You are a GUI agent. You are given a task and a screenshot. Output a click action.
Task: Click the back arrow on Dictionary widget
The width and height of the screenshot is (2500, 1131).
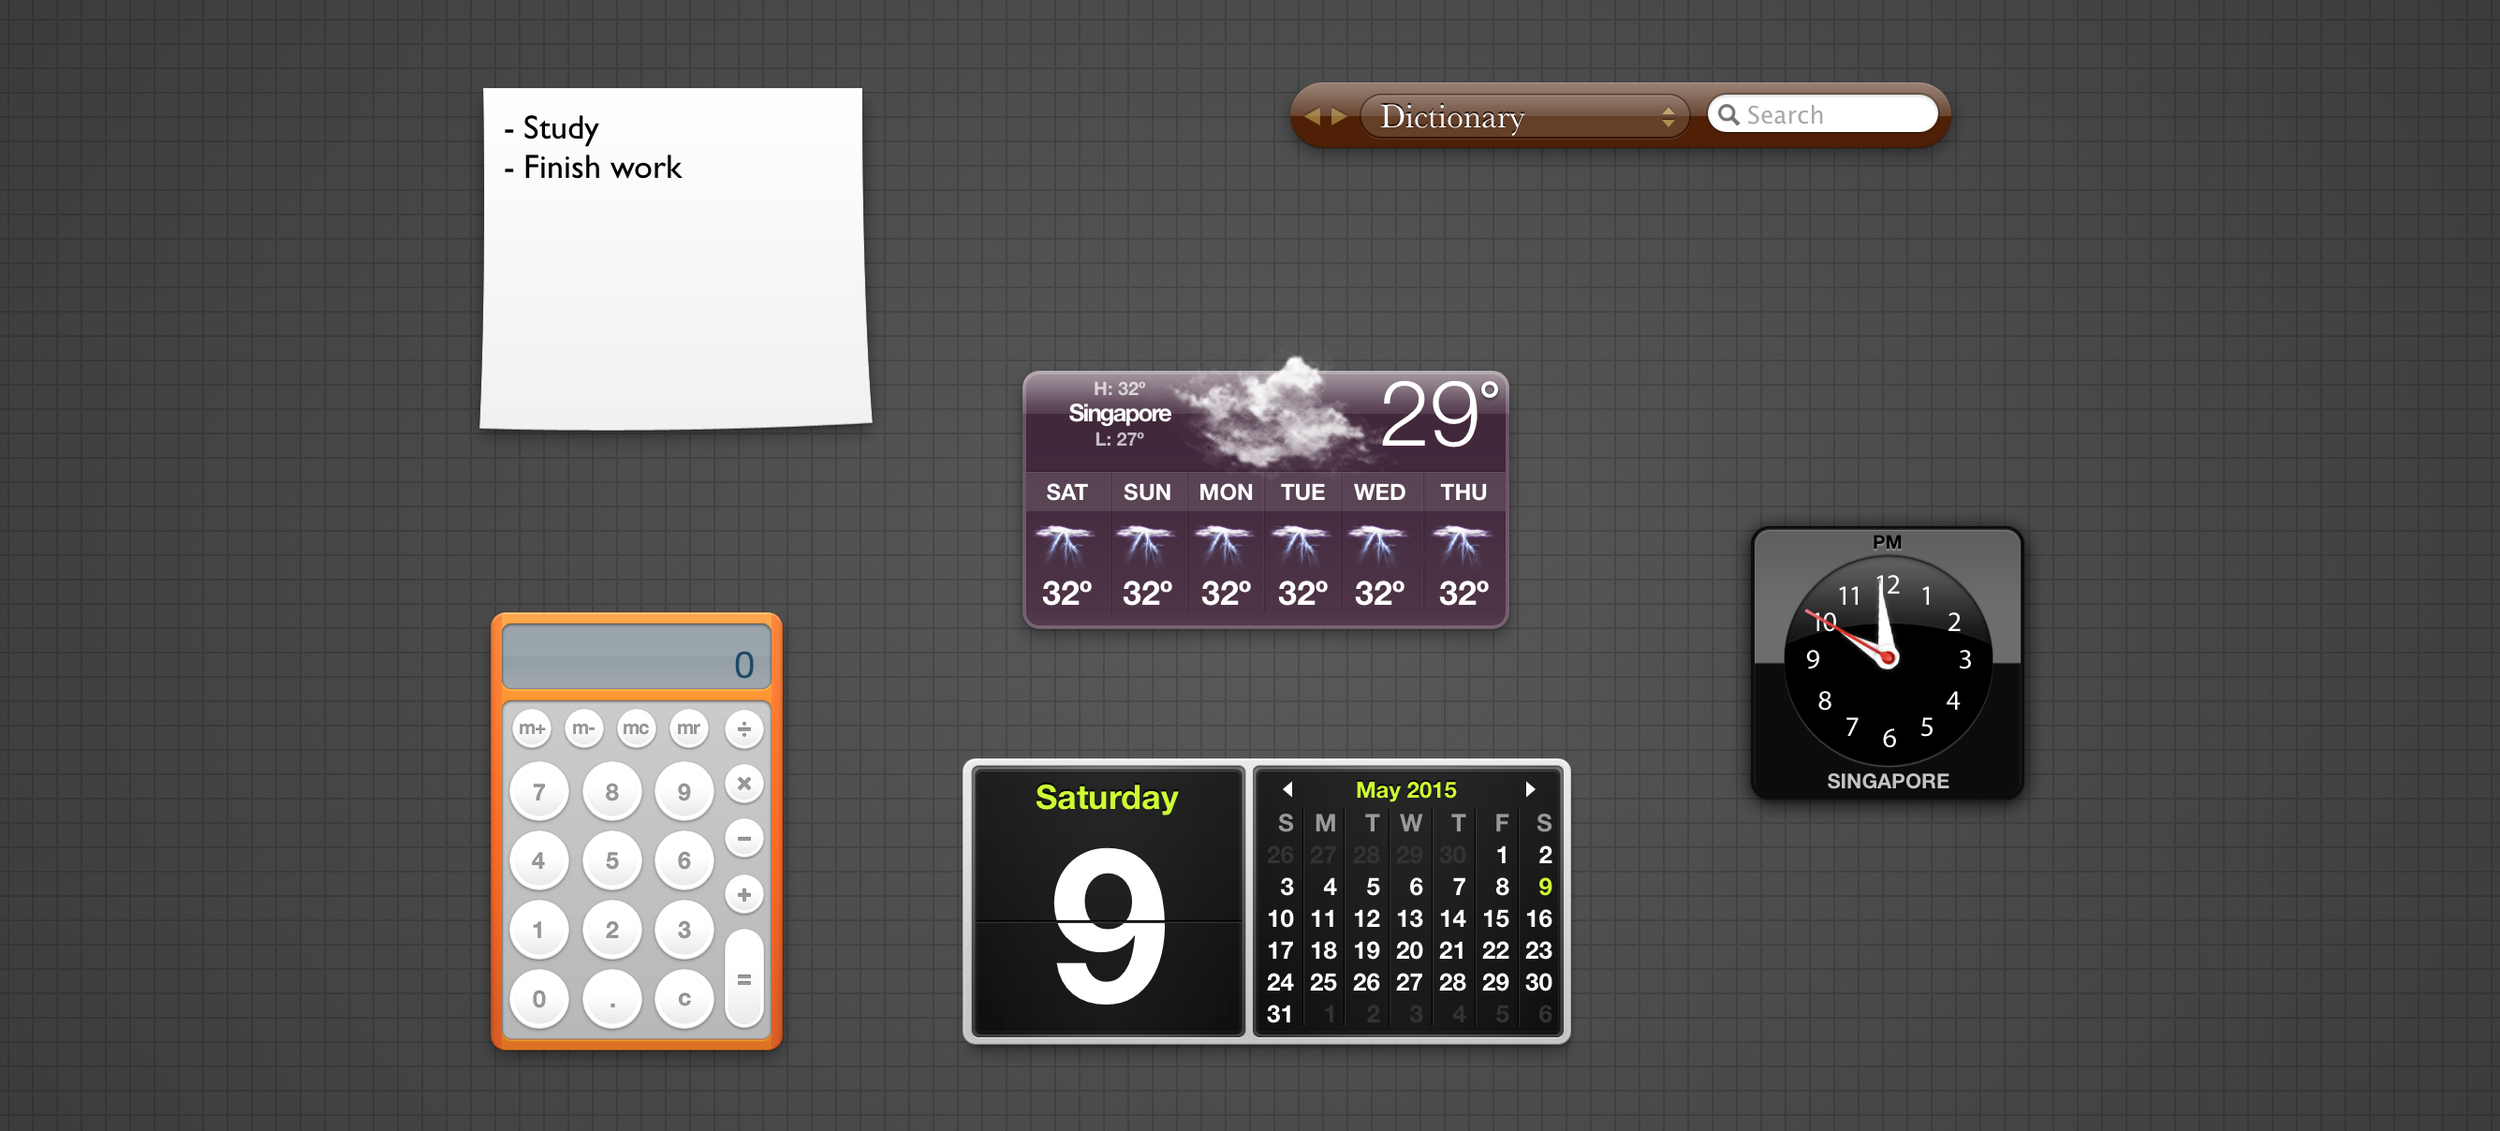(1309, 115)
